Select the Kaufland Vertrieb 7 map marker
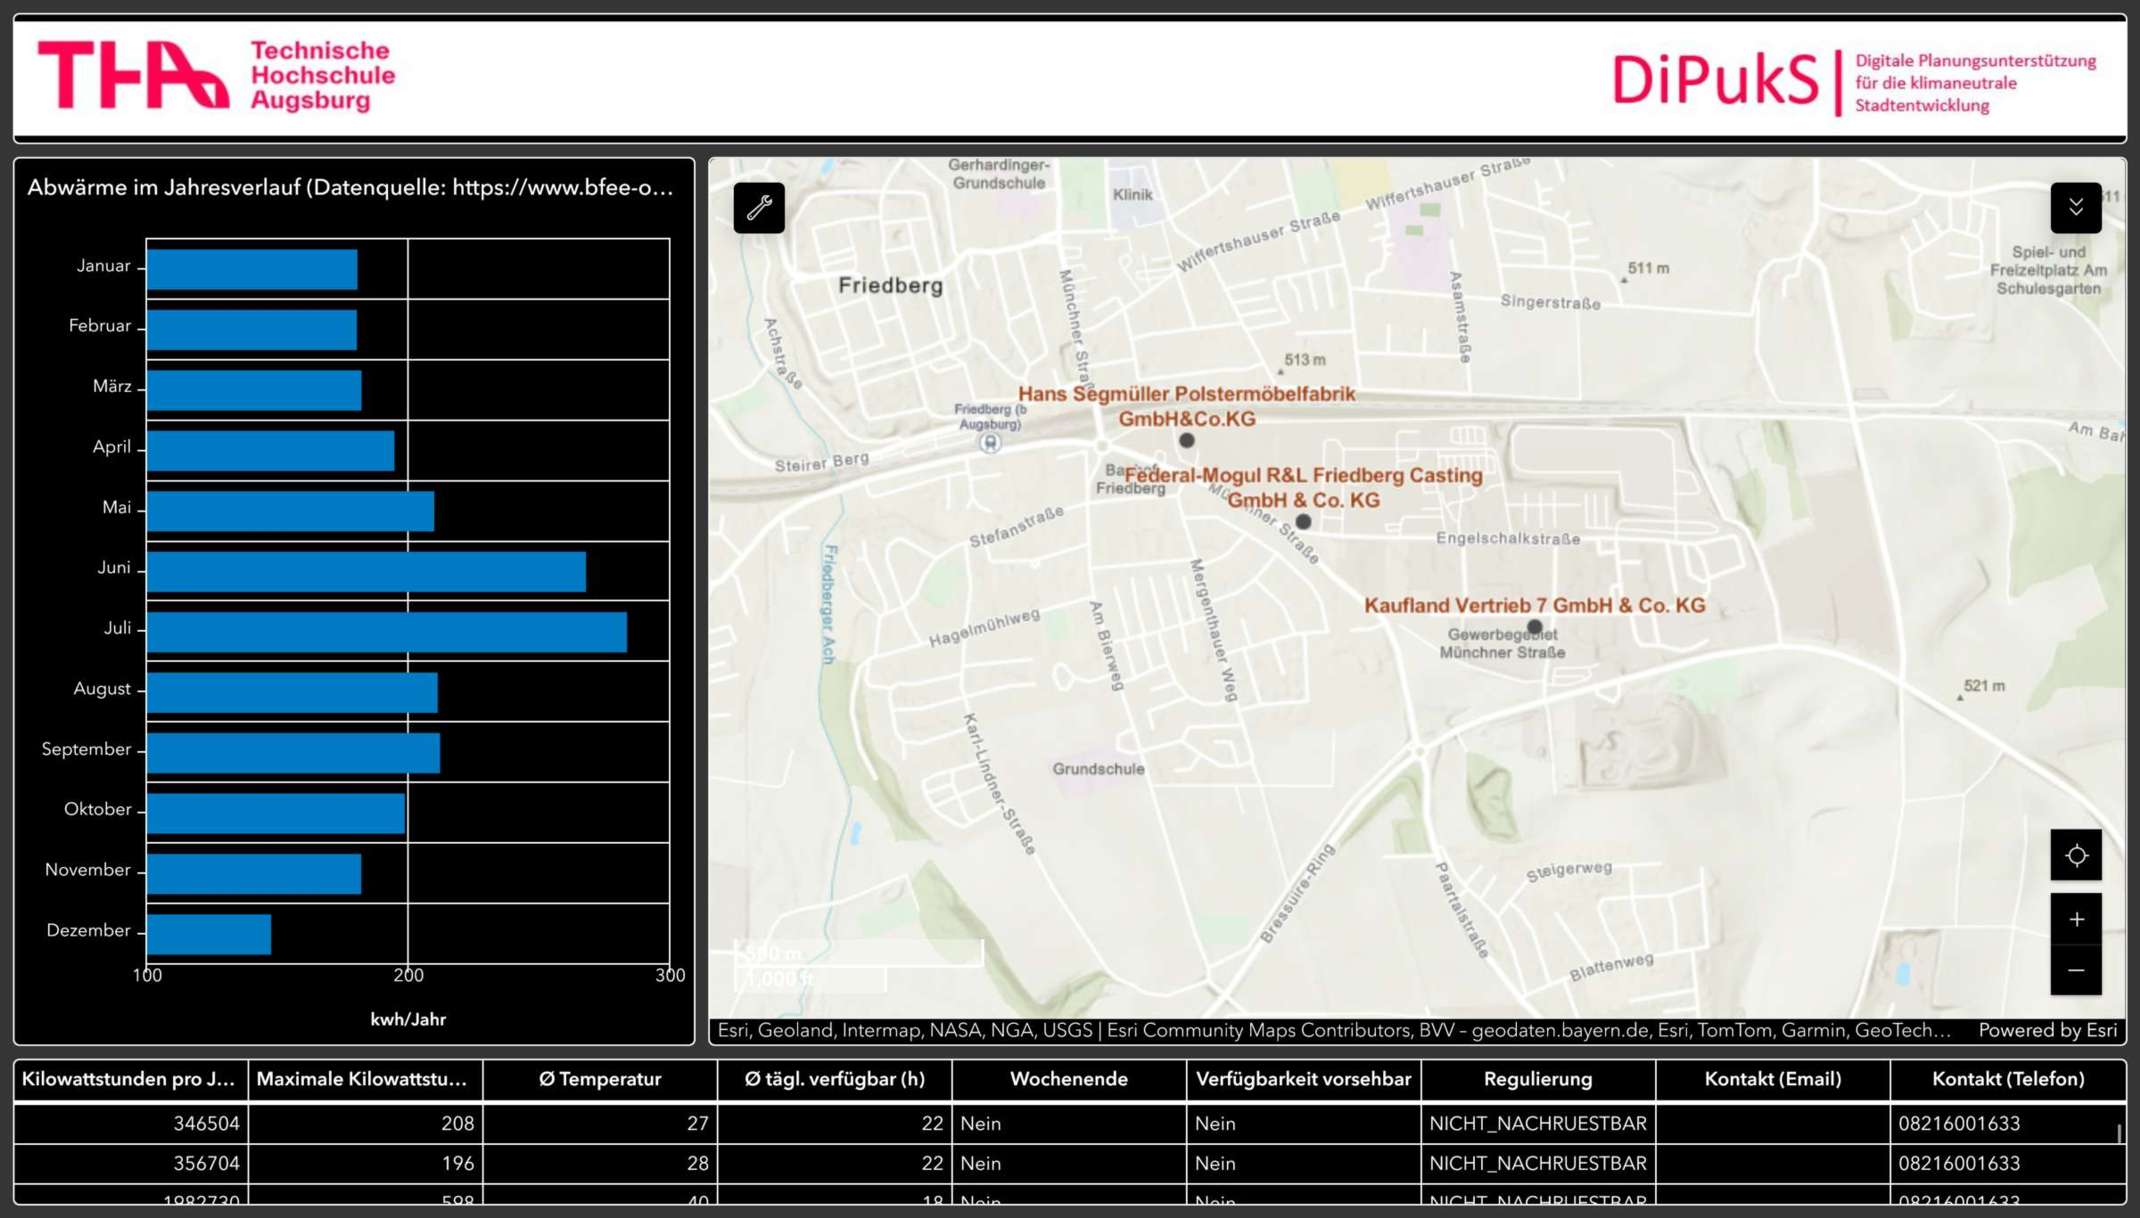Viewport: 2140px width, 1218px height. pyautogui.click(x=1534, y=627)
